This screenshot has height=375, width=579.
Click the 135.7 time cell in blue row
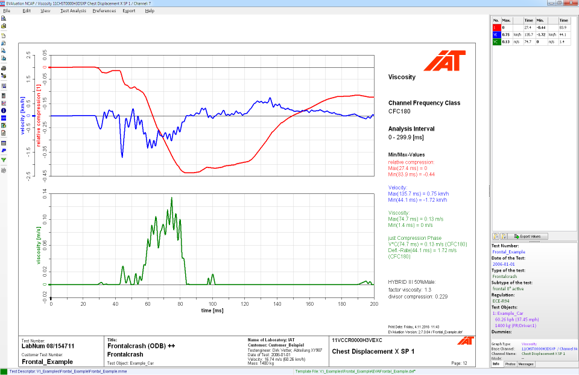click(x=529, y=35)
